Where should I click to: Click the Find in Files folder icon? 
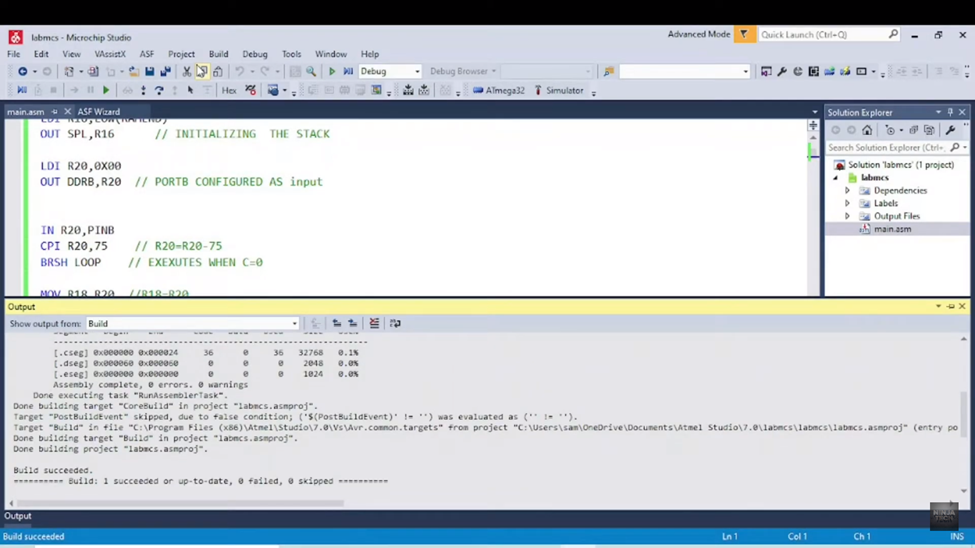(x=609, y=72)
